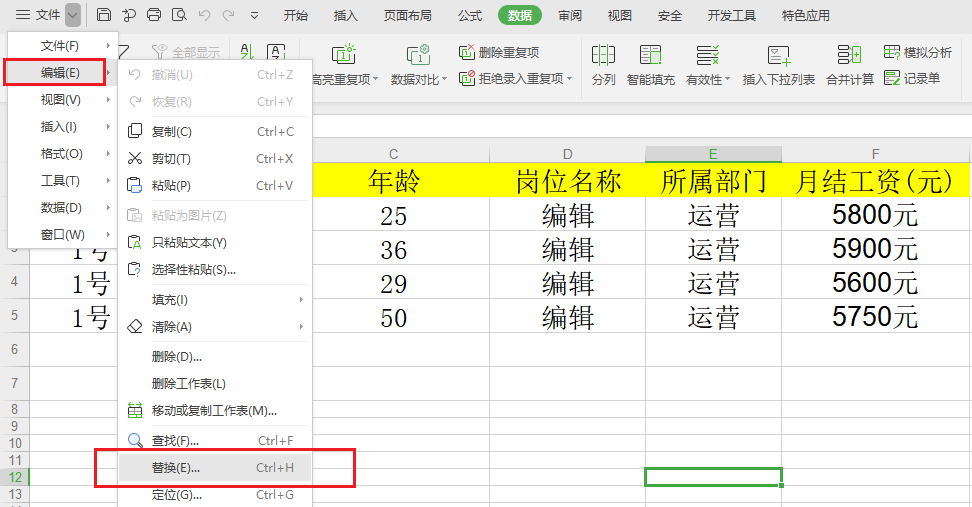Switch to the 页面布局 ribbon tab
Image resolution: width=972 pixels, height=507 pixels.
pyautogui.click(x=407, y=15)
